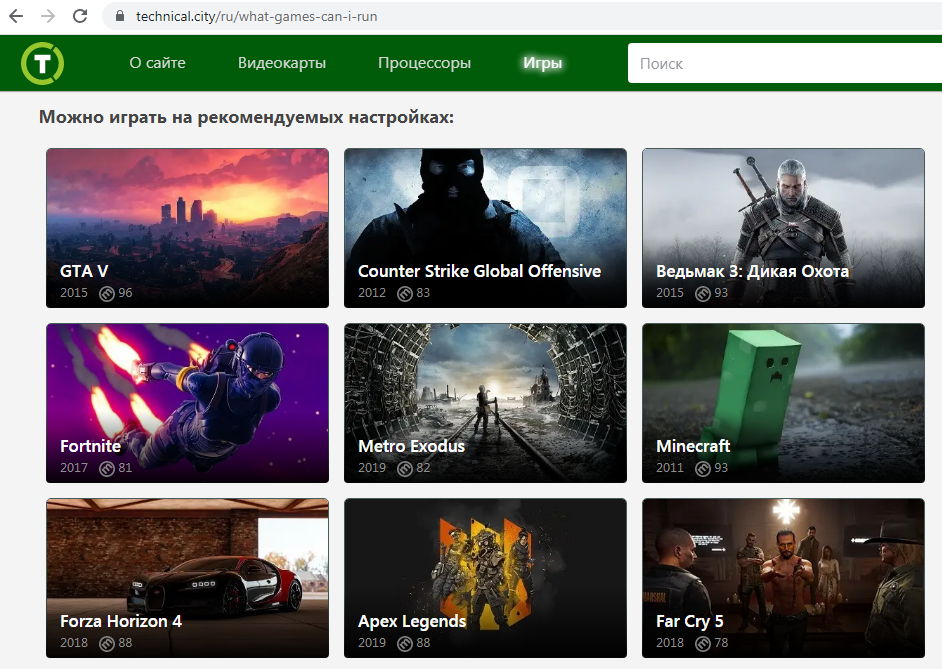
Task: Select the Игры menu item
Action: pyautogui.click(x=542, y=63)
